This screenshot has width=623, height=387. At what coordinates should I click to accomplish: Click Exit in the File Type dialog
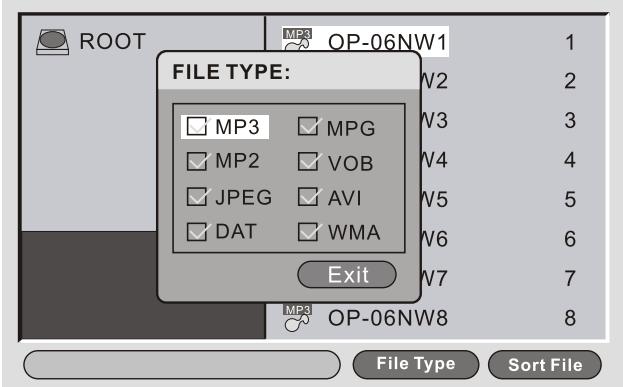tap(347, 275)
